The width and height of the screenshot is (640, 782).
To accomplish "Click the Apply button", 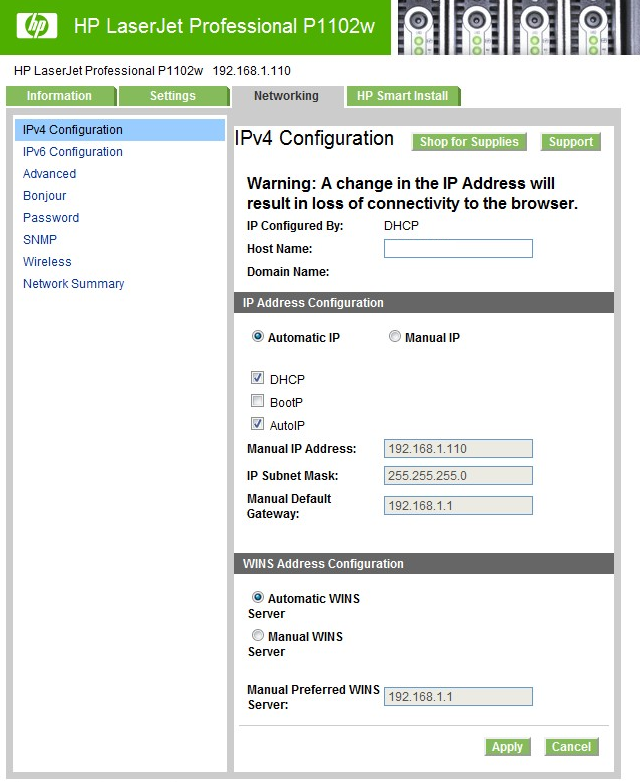I will (507, 747).
